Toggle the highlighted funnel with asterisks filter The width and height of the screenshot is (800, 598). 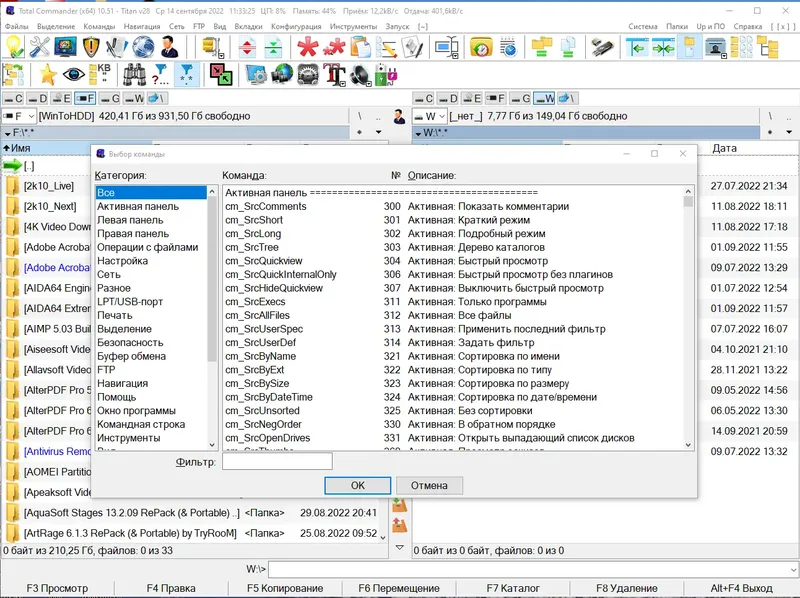[x=187, y=75]
